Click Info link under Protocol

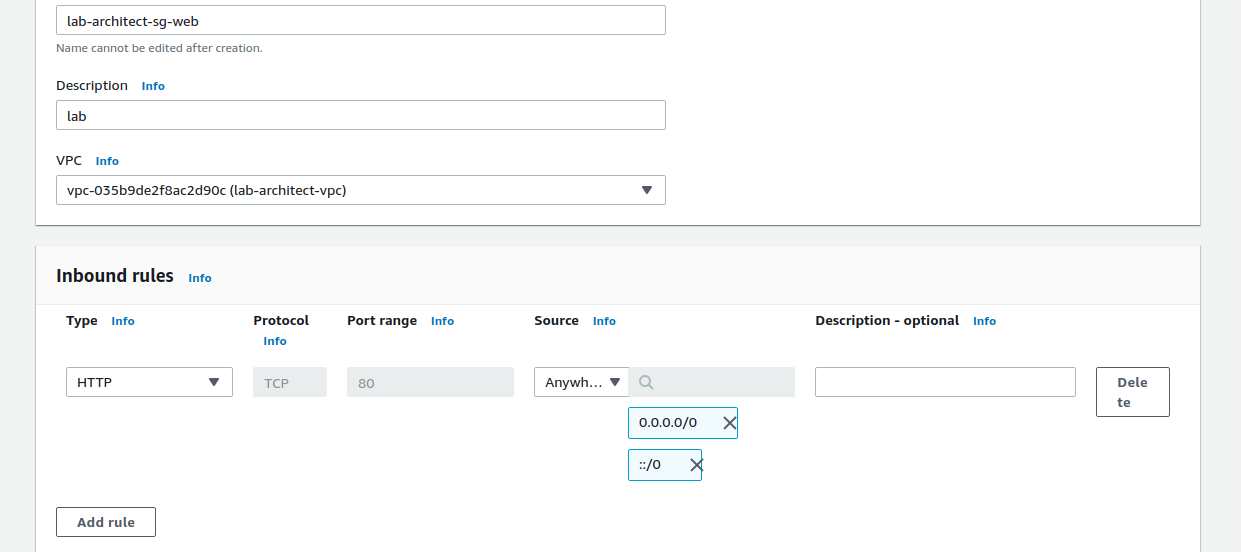pyautogui.click(x=275, y=341)
